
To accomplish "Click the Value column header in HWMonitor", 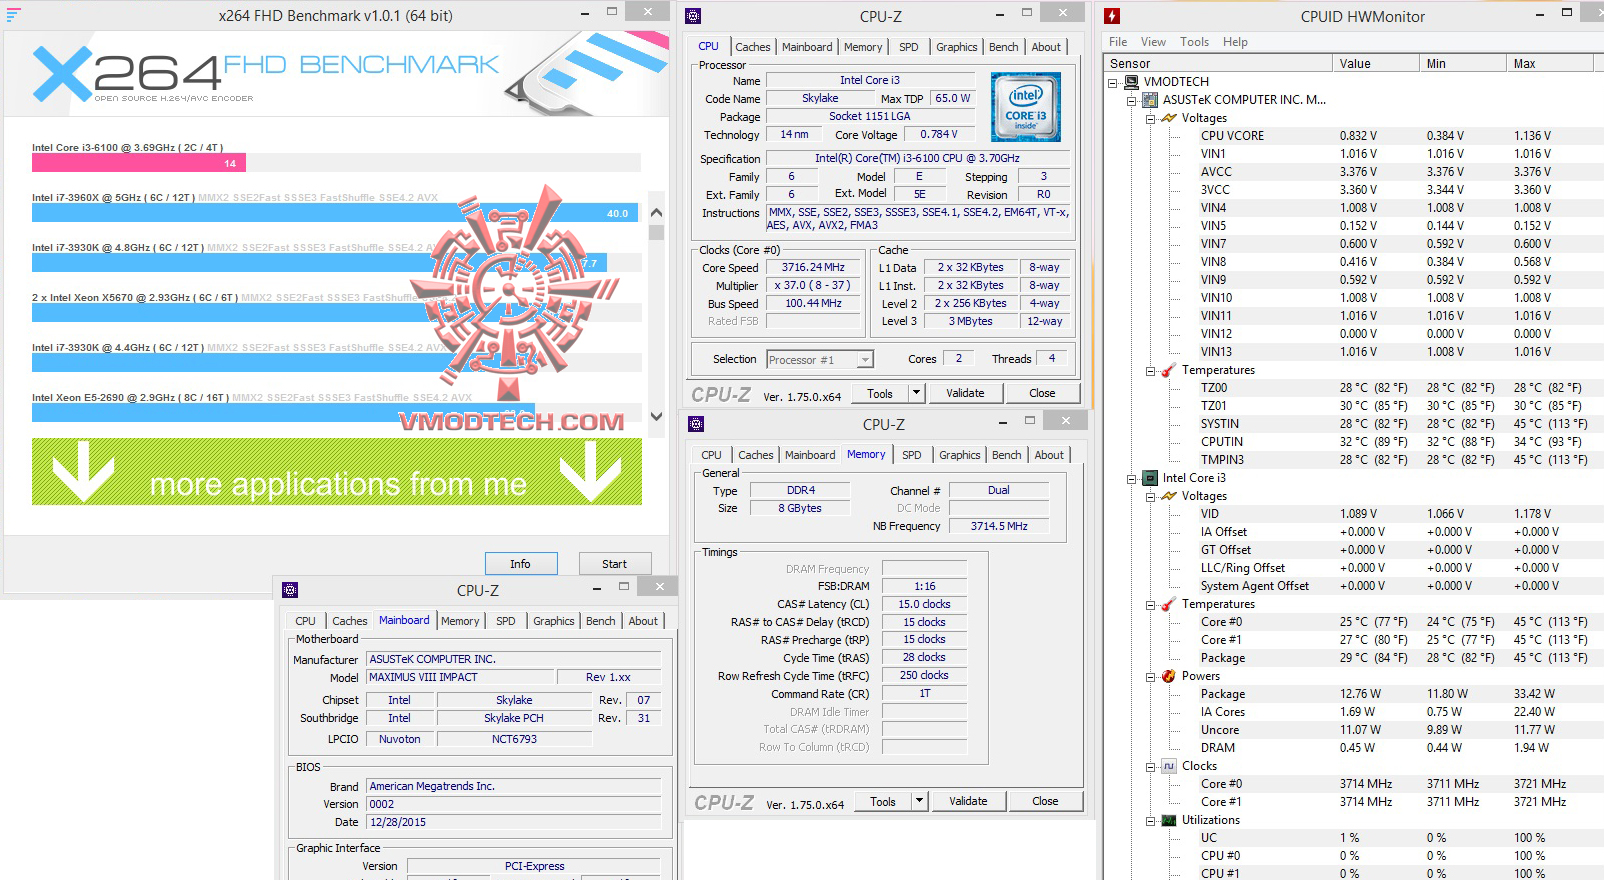I will [1376, 63].
